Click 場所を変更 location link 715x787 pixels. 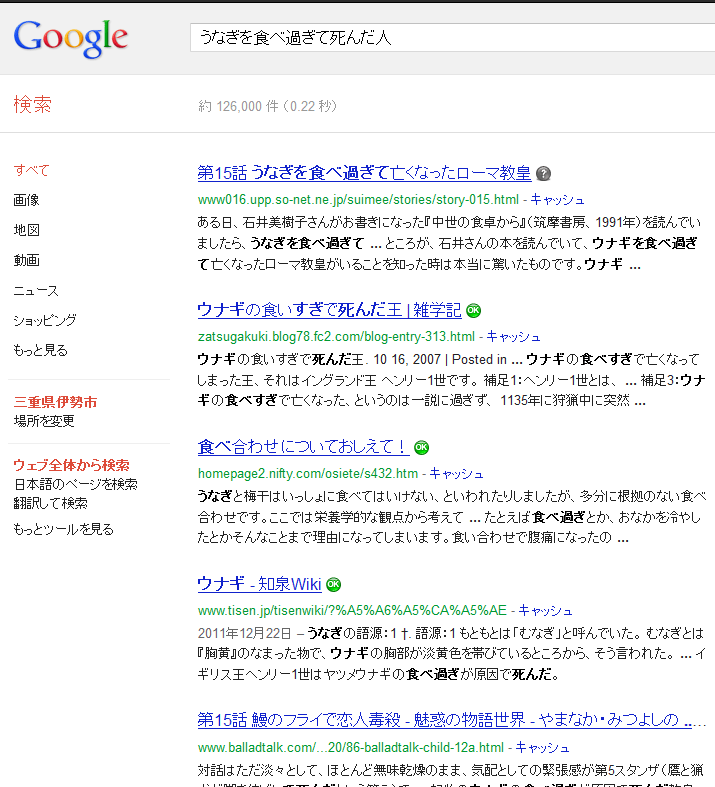(44, 421)
